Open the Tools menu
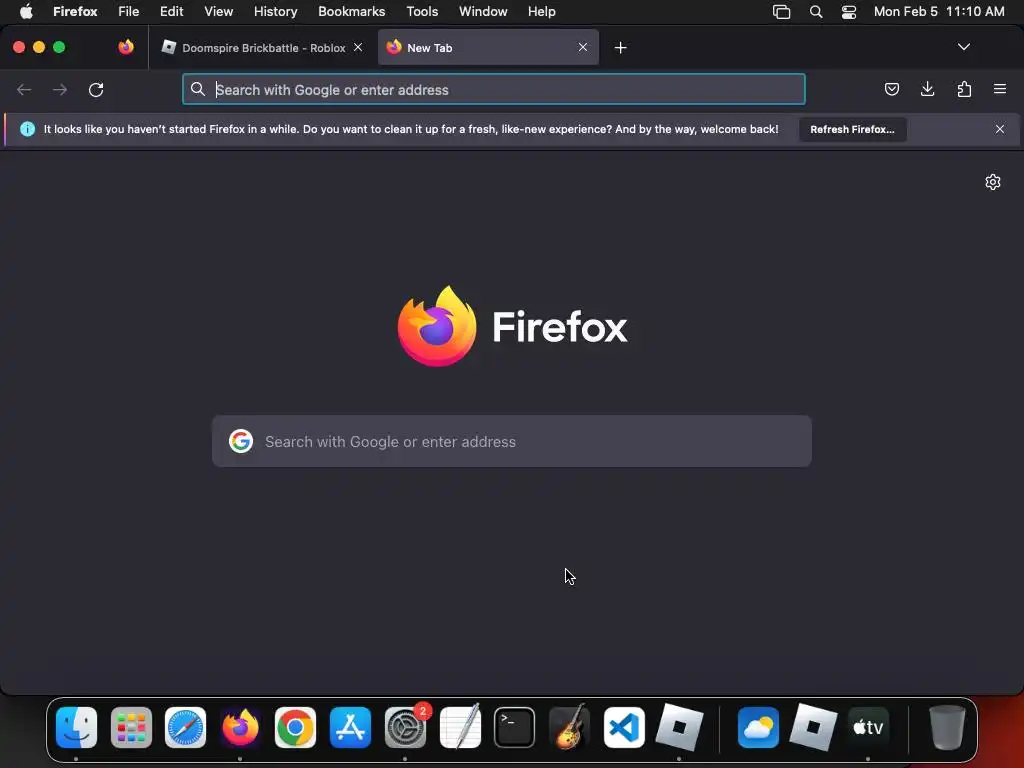Image resolution: width=1024 pixels, height=768 pixels. [x=422, y=12]
